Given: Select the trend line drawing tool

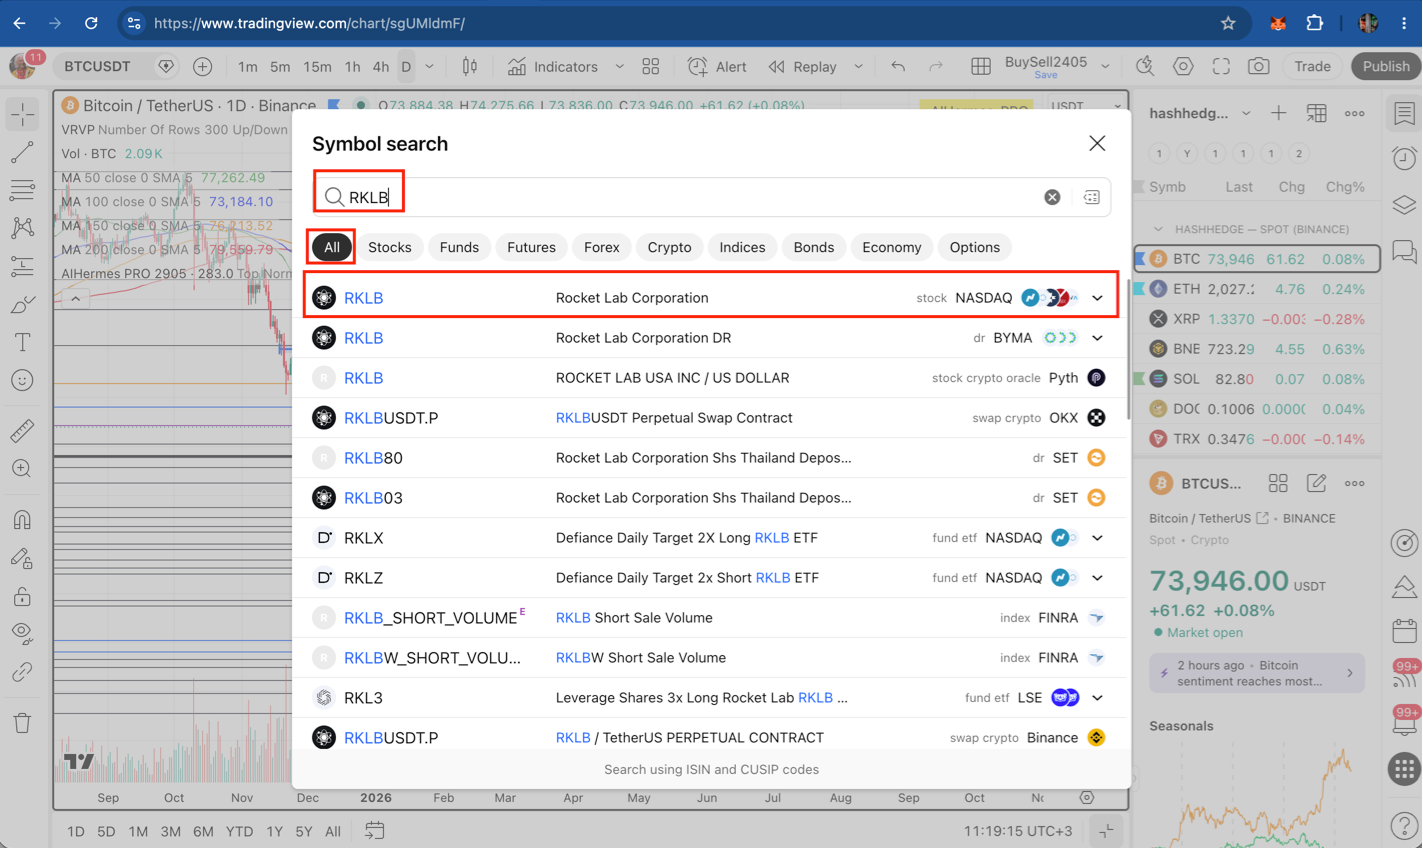Looking at the screenshot, I should [x=22, y=152].
